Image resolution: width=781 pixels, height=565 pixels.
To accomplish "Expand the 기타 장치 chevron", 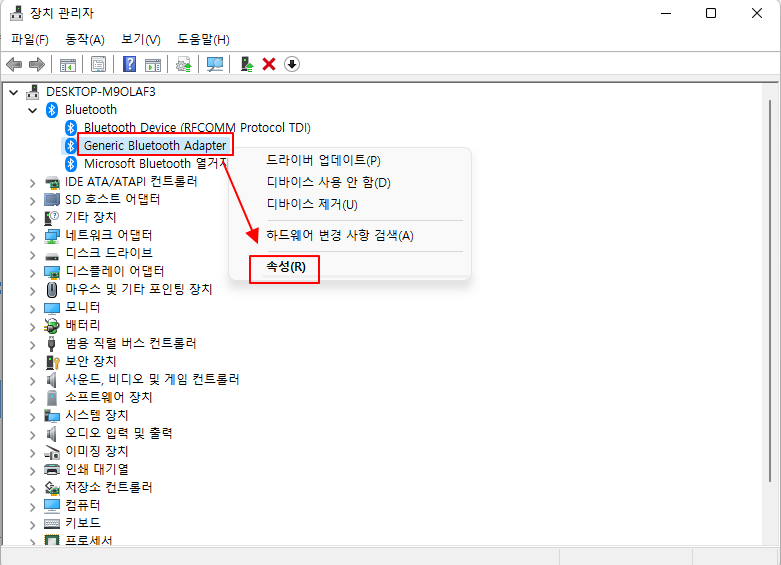I will click(33, 219).
